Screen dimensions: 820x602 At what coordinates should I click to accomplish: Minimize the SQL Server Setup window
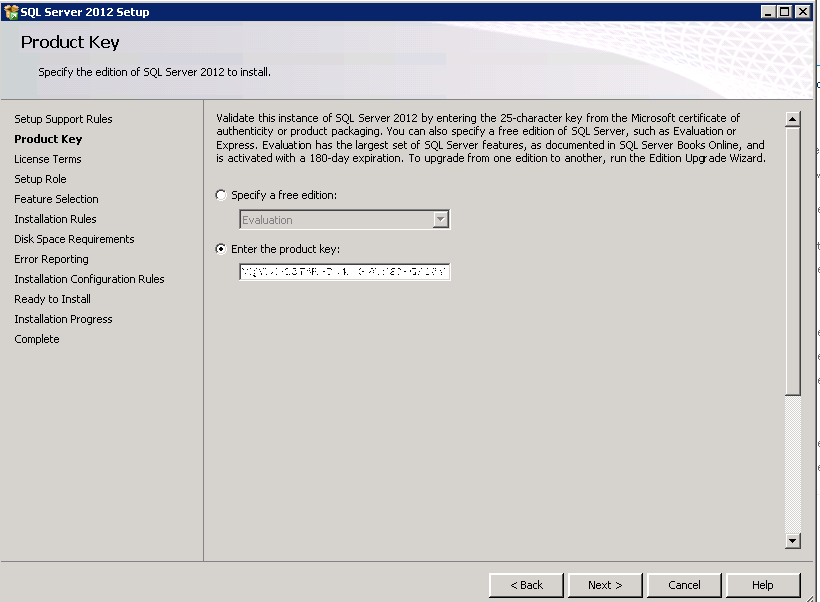coord(768,12)
